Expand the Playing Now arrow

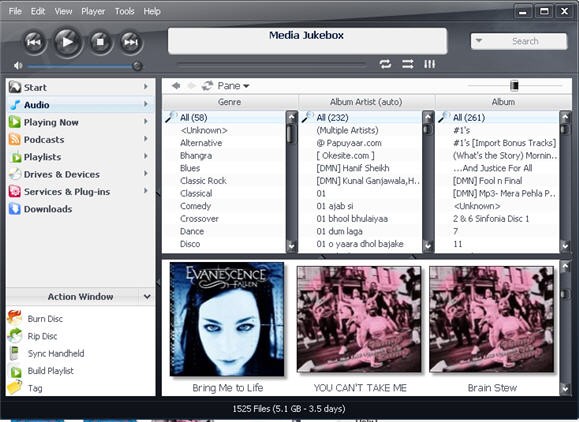pyautogui.click(x=146, y=121)
